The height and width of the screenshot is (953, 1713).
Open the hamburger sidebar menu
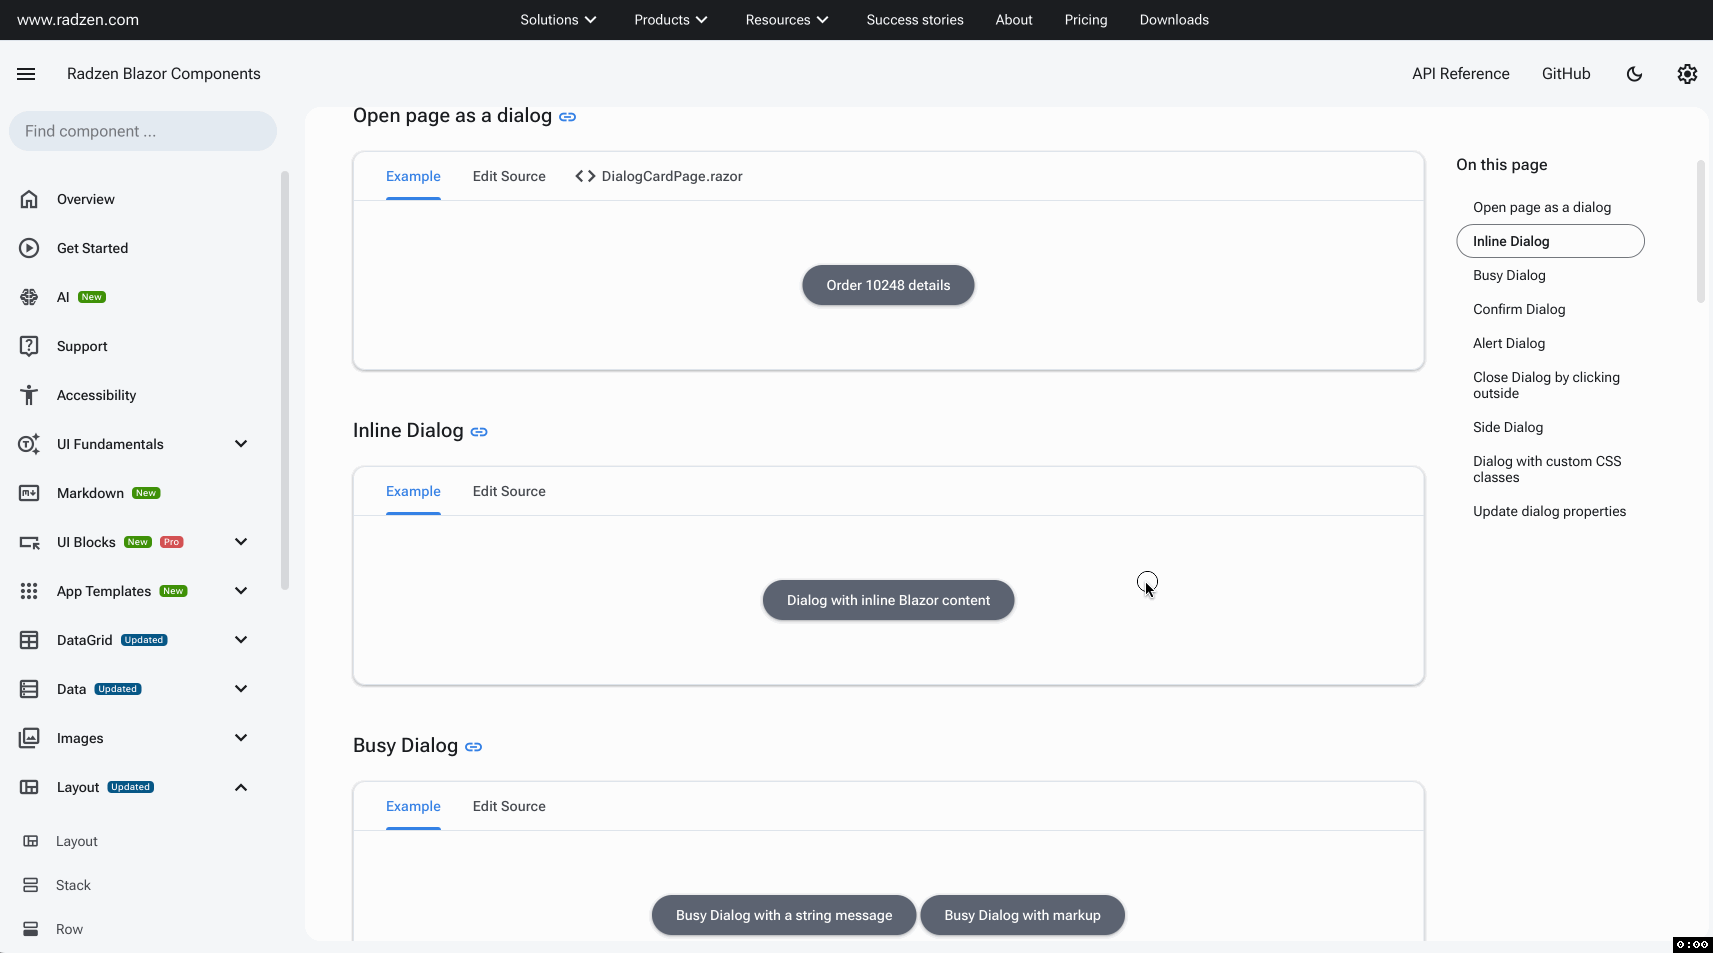(26, 74)
